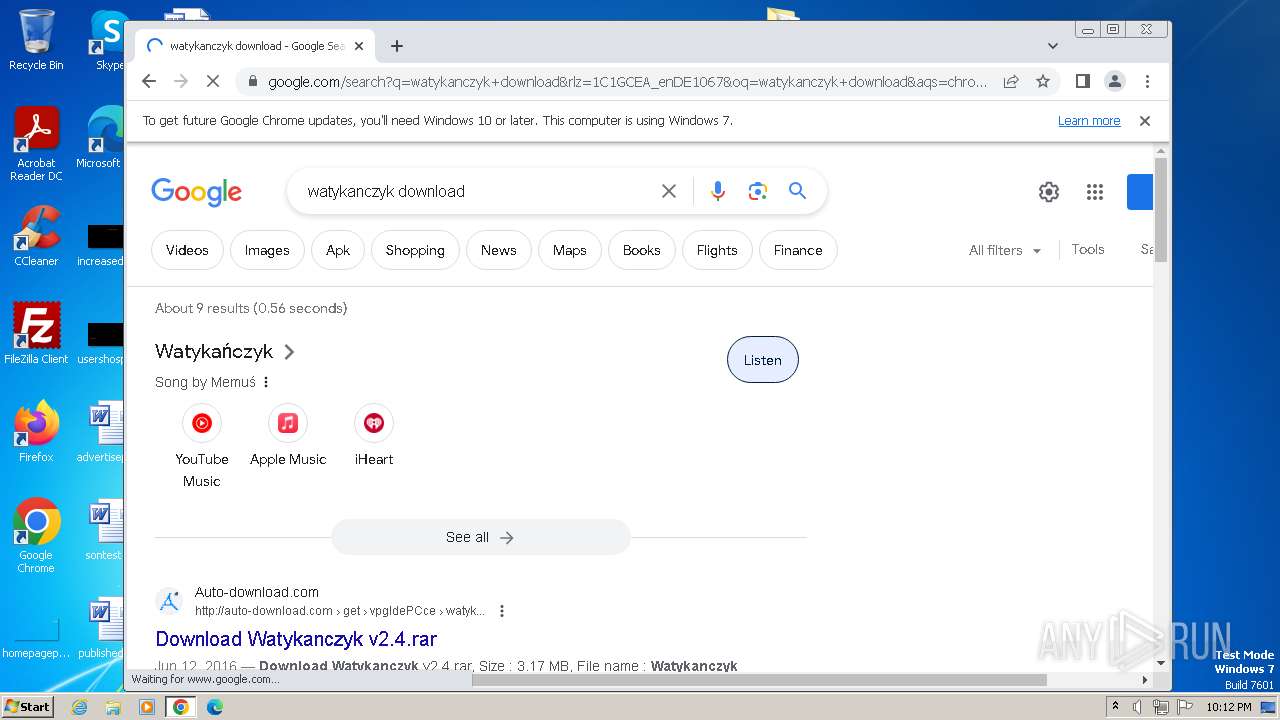Open more options beside Song by Memuś
The image size is (1280, 720).
pos(266,382)
